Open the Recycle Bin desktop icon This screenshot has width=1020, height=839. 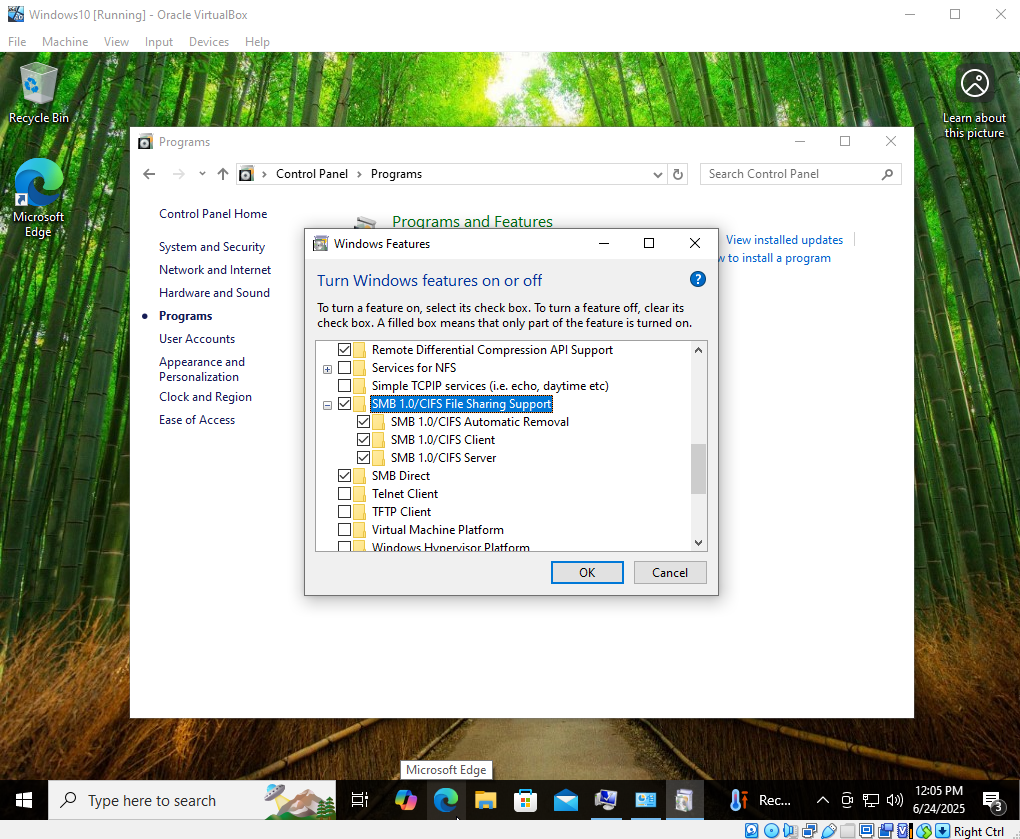[38, 94]
